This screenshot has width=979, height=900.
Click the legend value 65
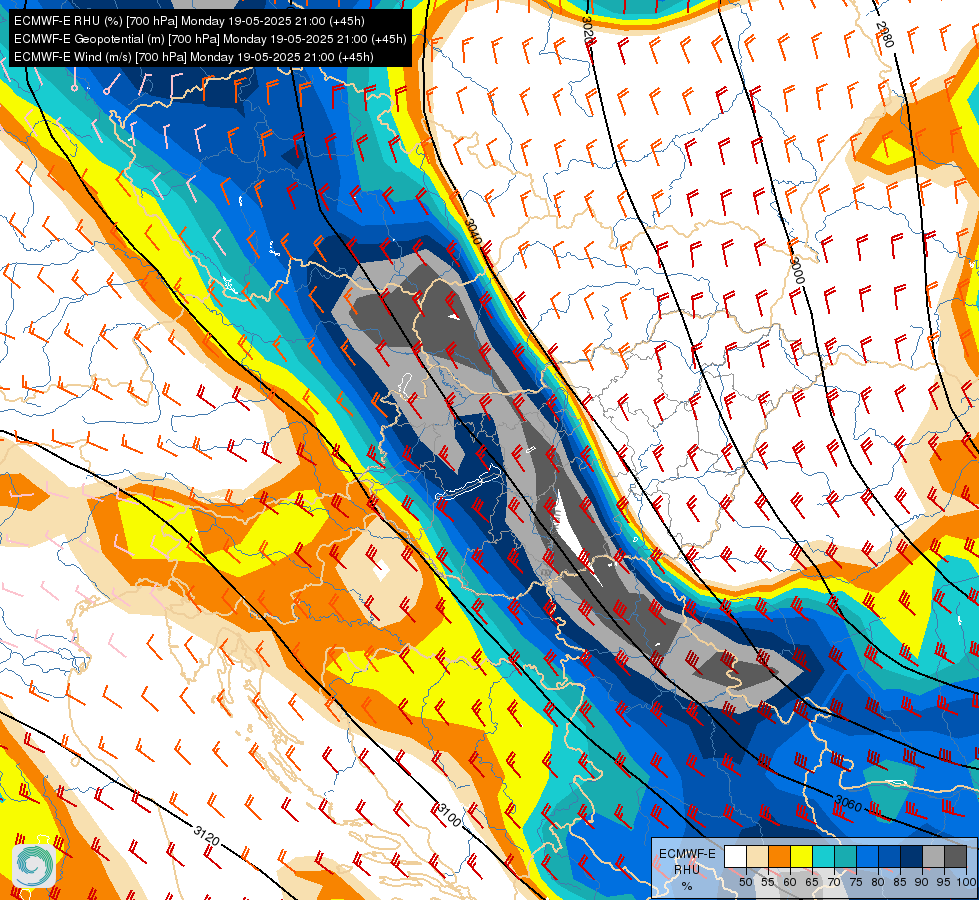[x=812, y=882]
